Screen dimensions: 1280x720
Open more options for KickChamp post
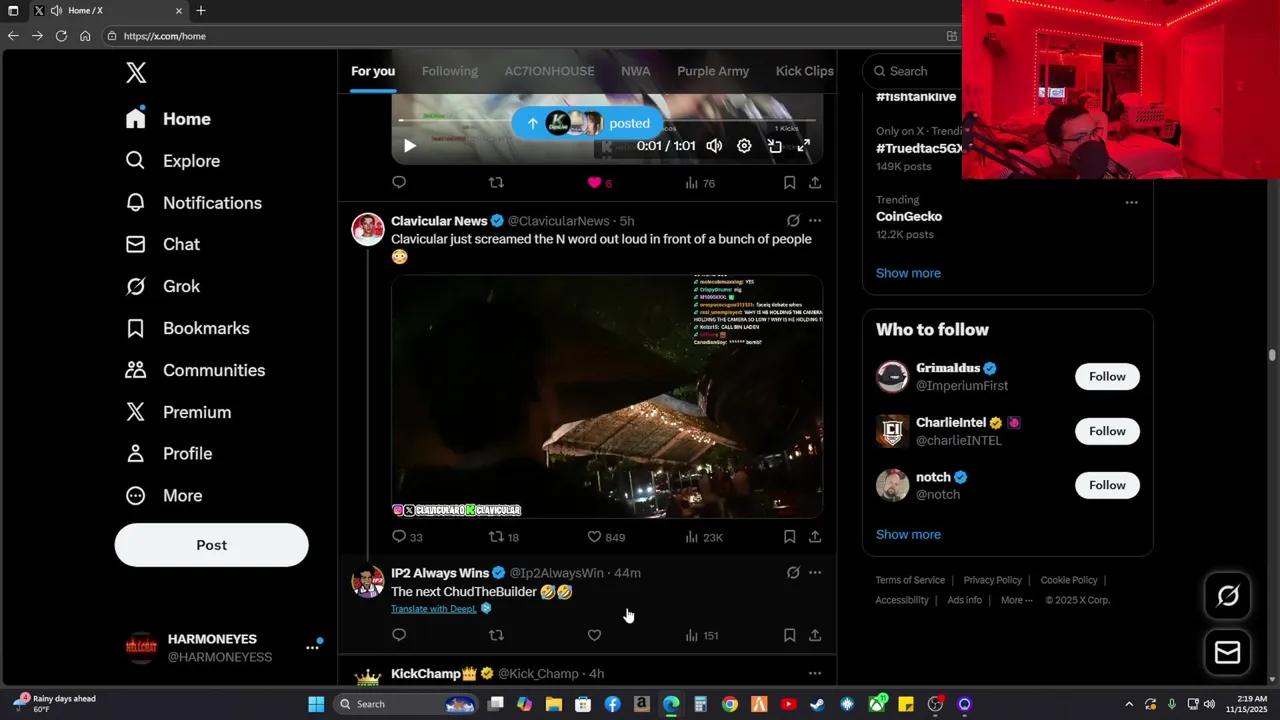(815, 674)
